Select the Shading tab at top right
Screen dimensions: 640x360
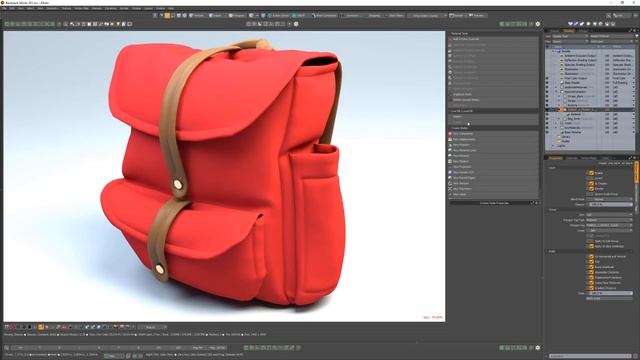568,31
